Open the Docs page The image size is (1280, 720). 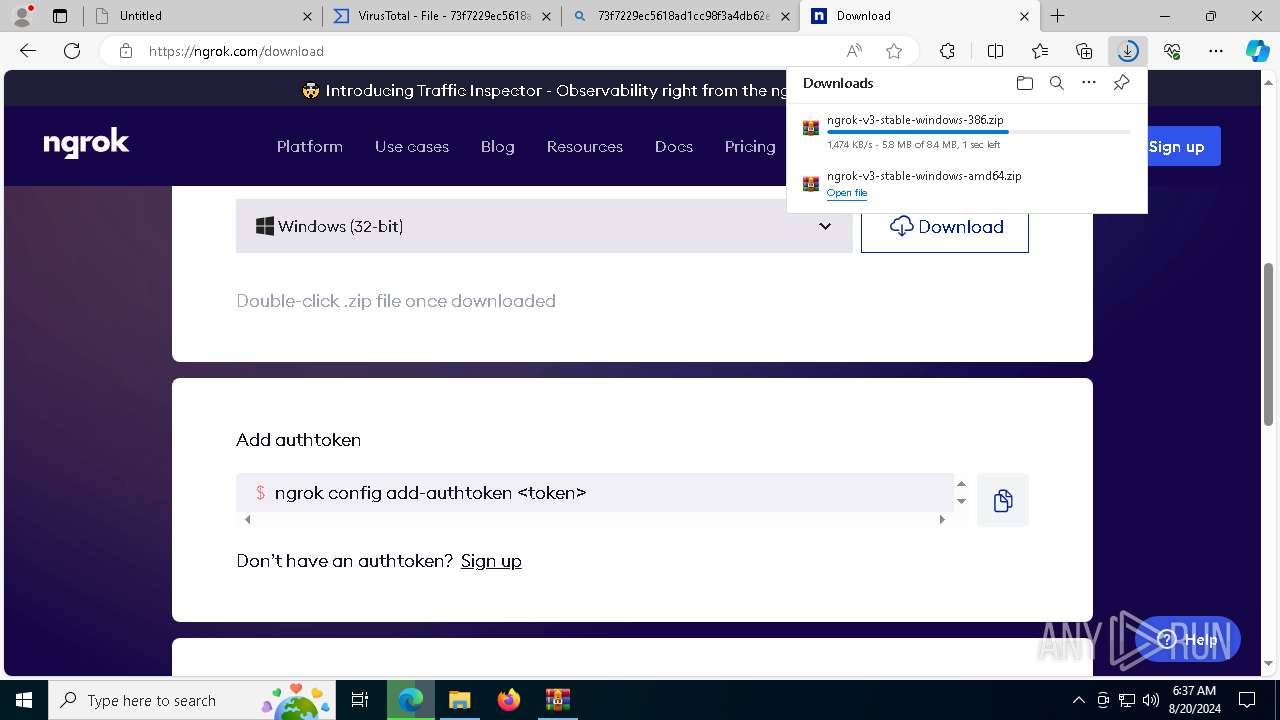(674, 146)
